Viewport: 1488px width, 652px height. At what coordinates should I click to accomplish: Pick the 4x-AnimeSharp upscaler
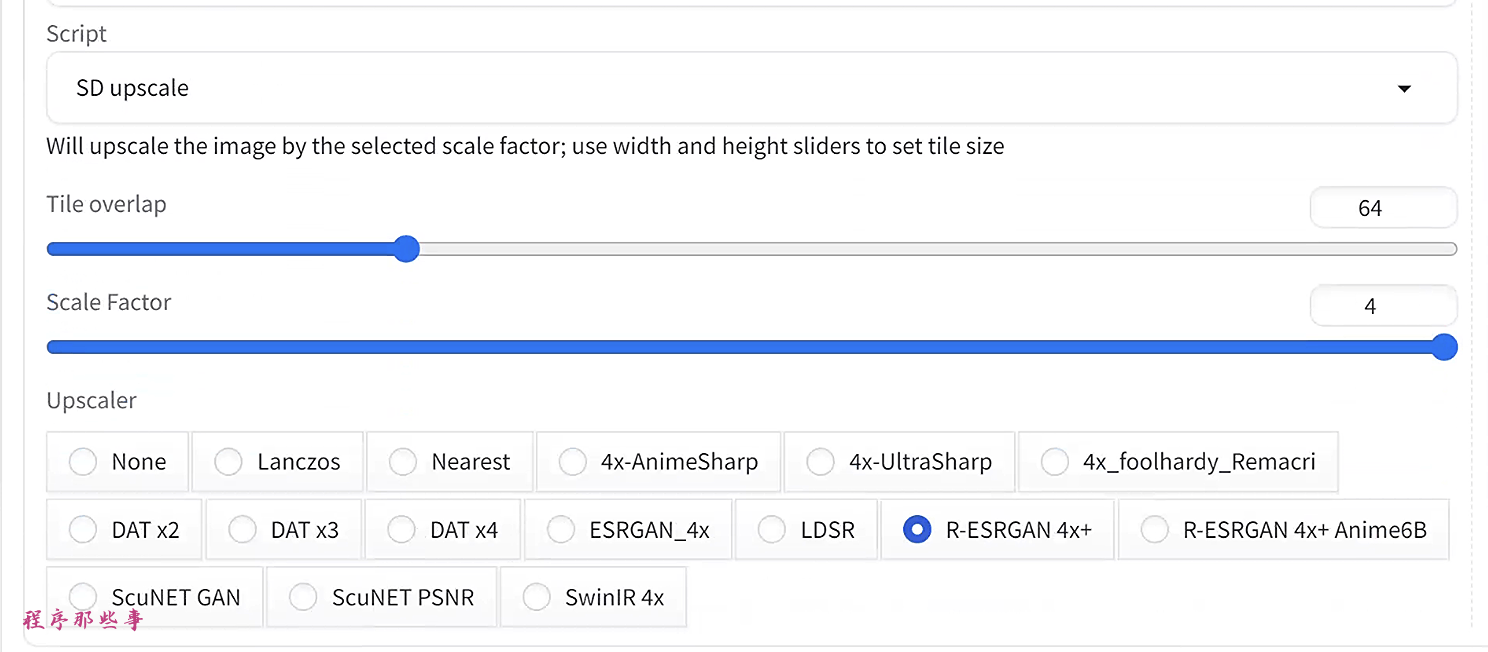pos(573,462)
